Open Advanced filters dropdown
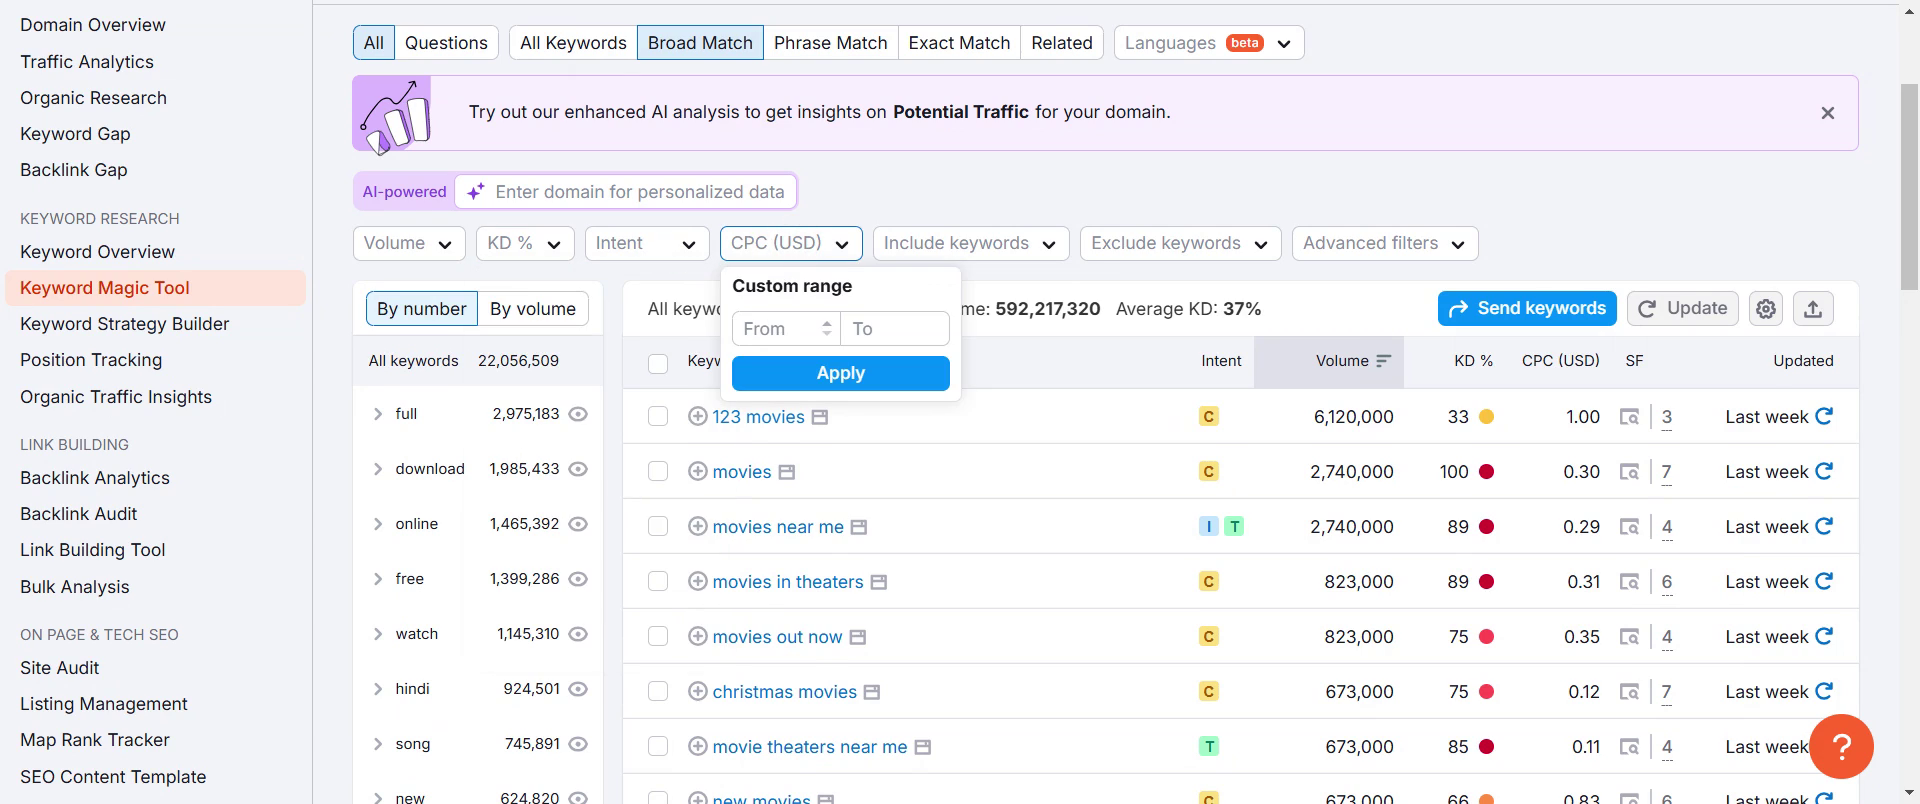The image size is (1920, 804). 1385,244
